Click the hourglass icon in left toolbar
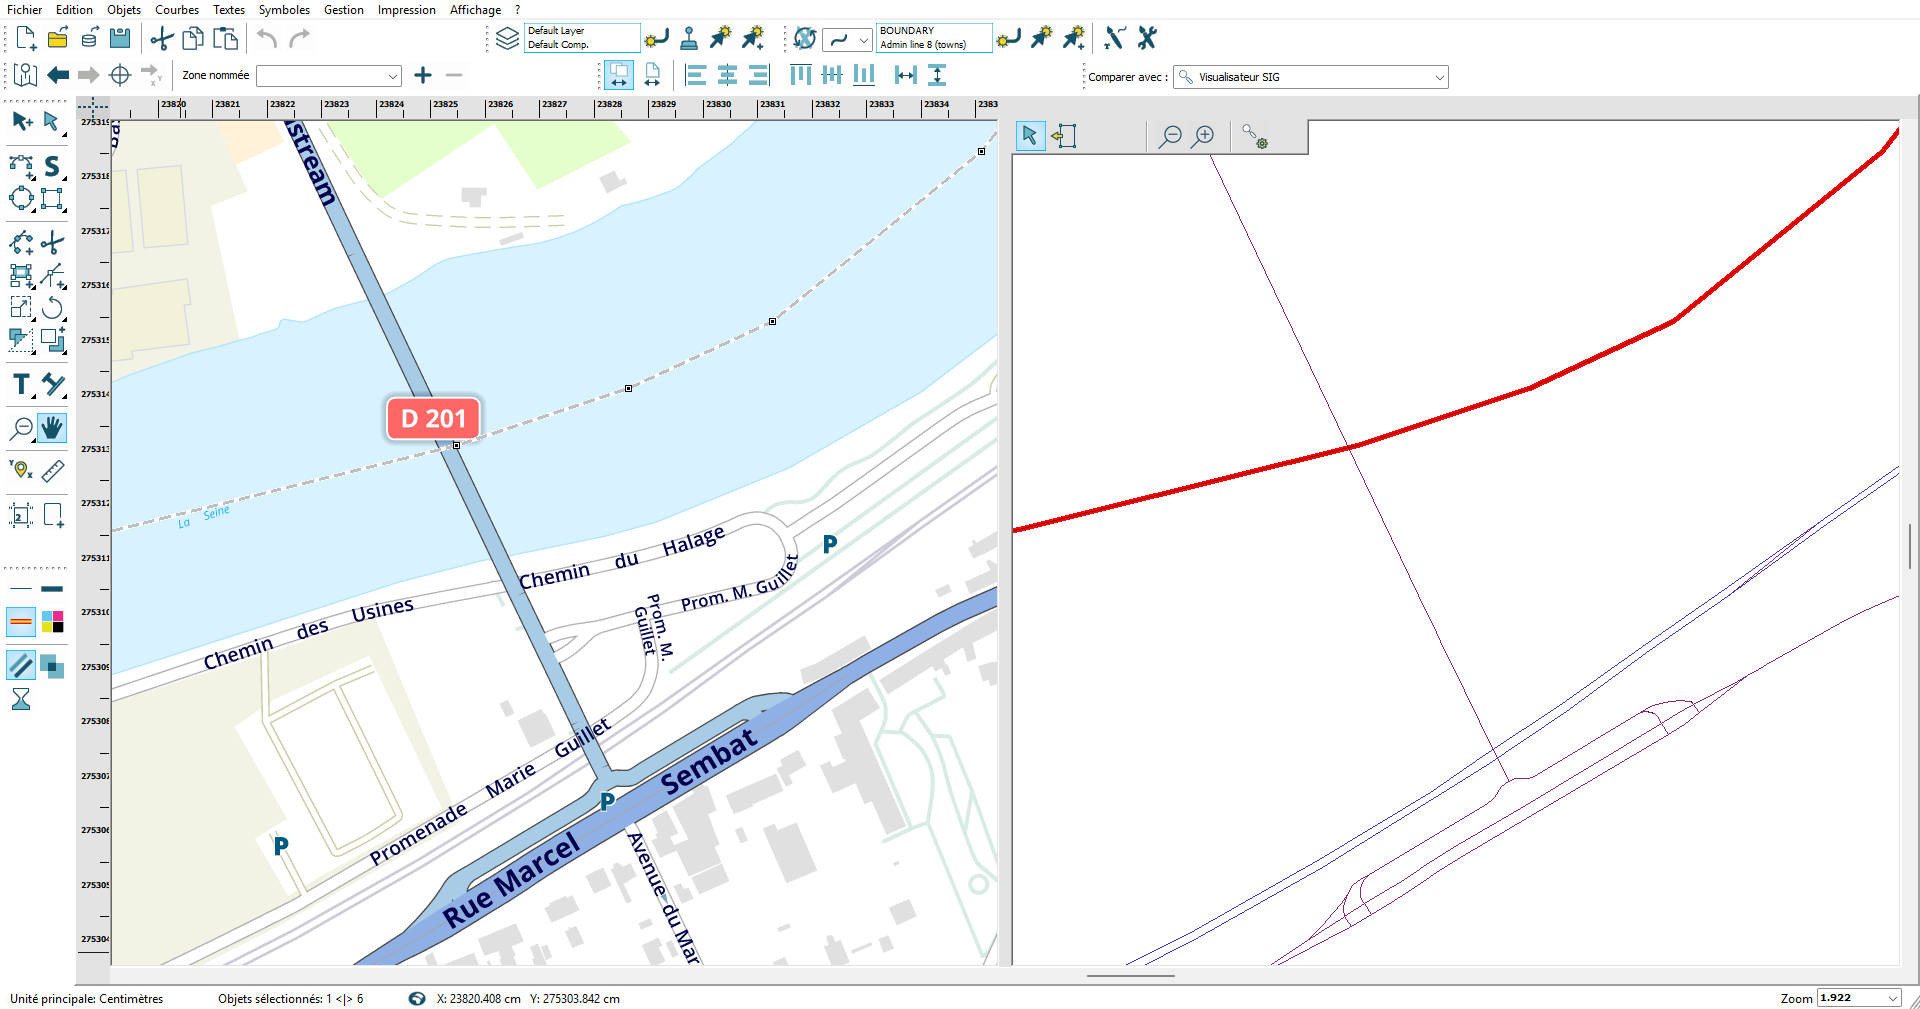 pyautogui.click(x=21, y=699)
